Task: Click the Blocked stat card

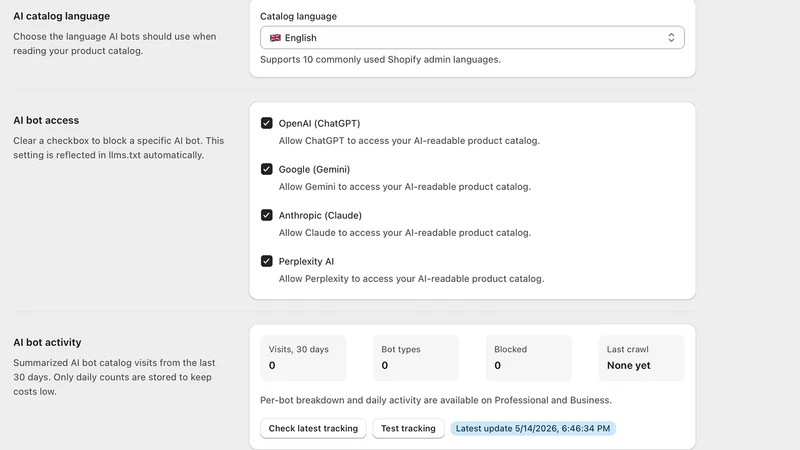Action: point(529,358)
